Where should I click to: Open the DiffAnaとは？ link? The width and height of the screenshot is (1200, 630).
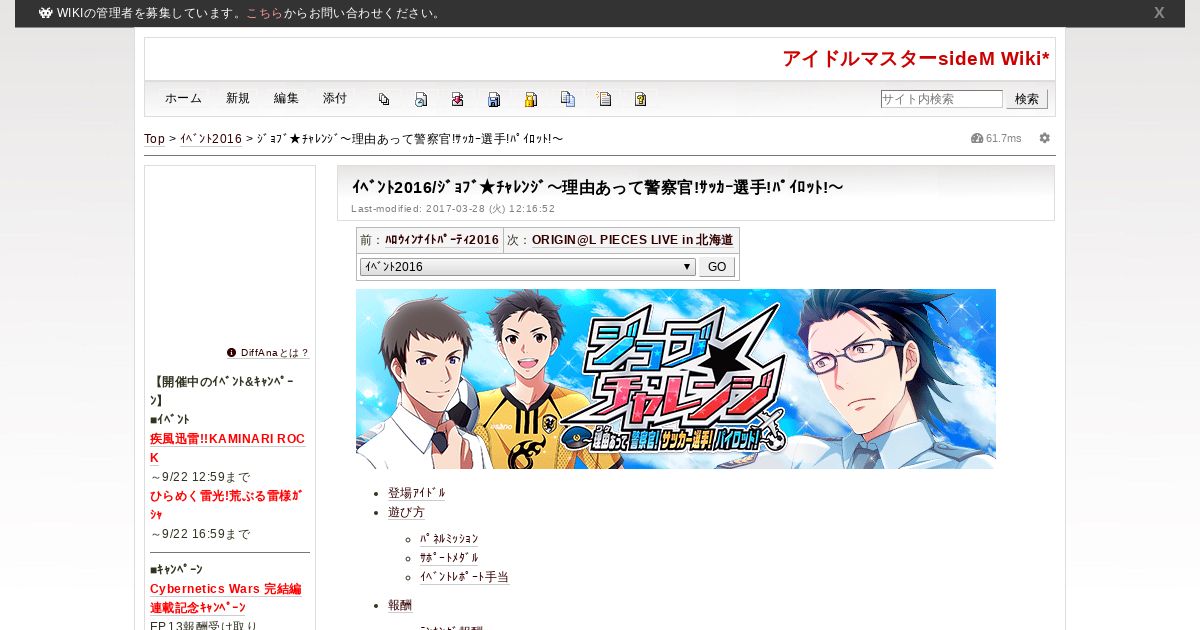(275, 353)
